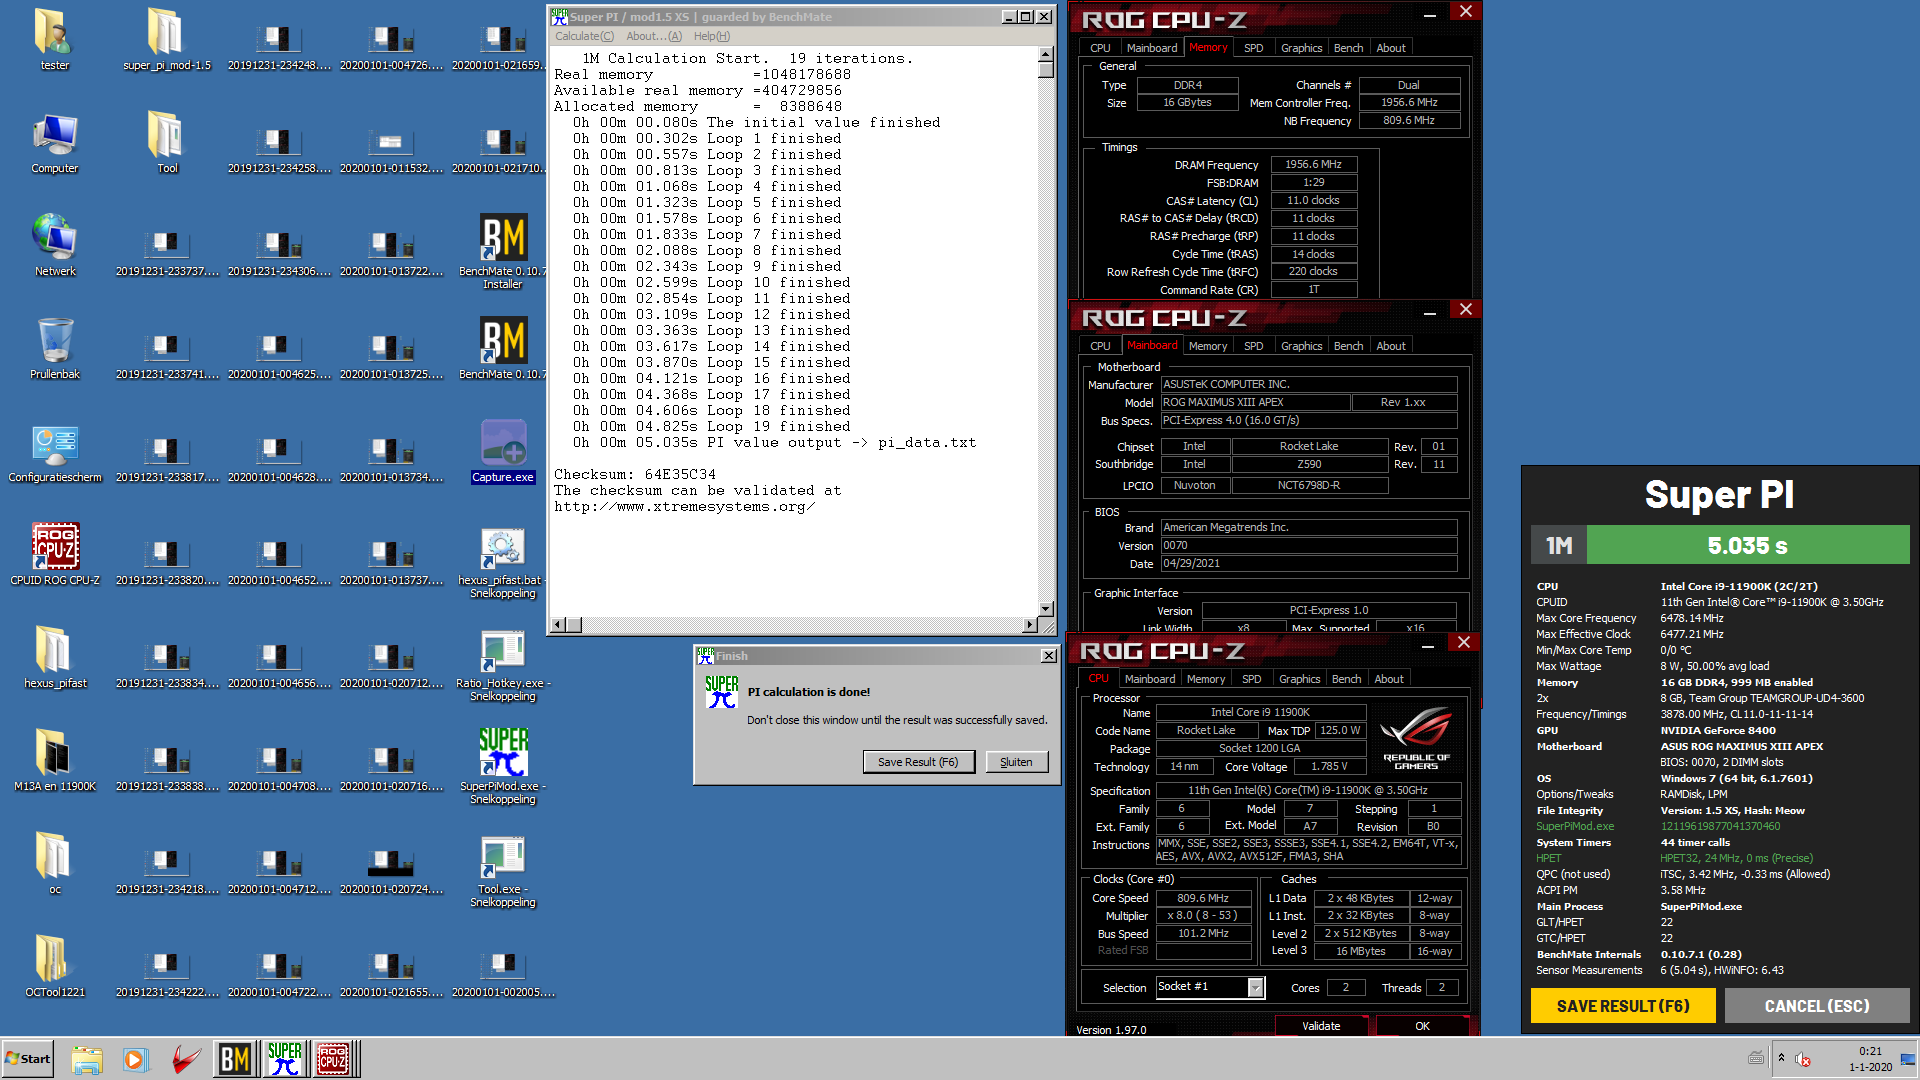Switch to Graphics tab in the CPU-Z window showing Motherboard info
The image size is (1920, 1080).
(1301, 346)
